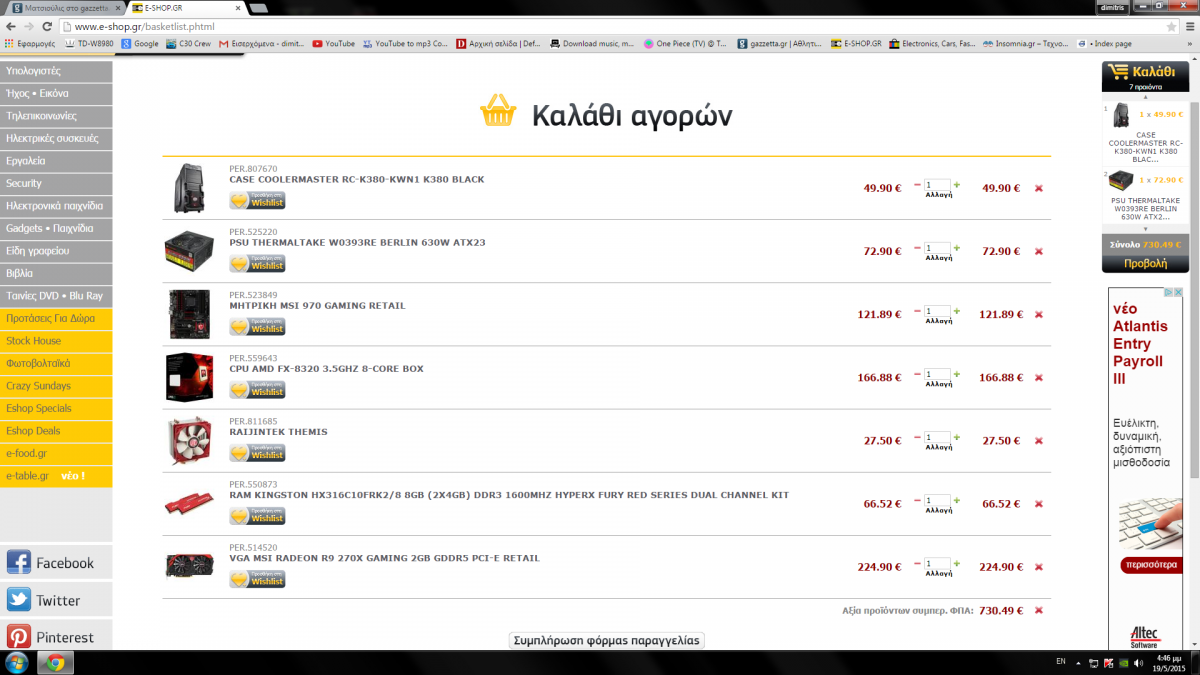
Task: Open the Υπολογιστές category
Action: [56, 71]
